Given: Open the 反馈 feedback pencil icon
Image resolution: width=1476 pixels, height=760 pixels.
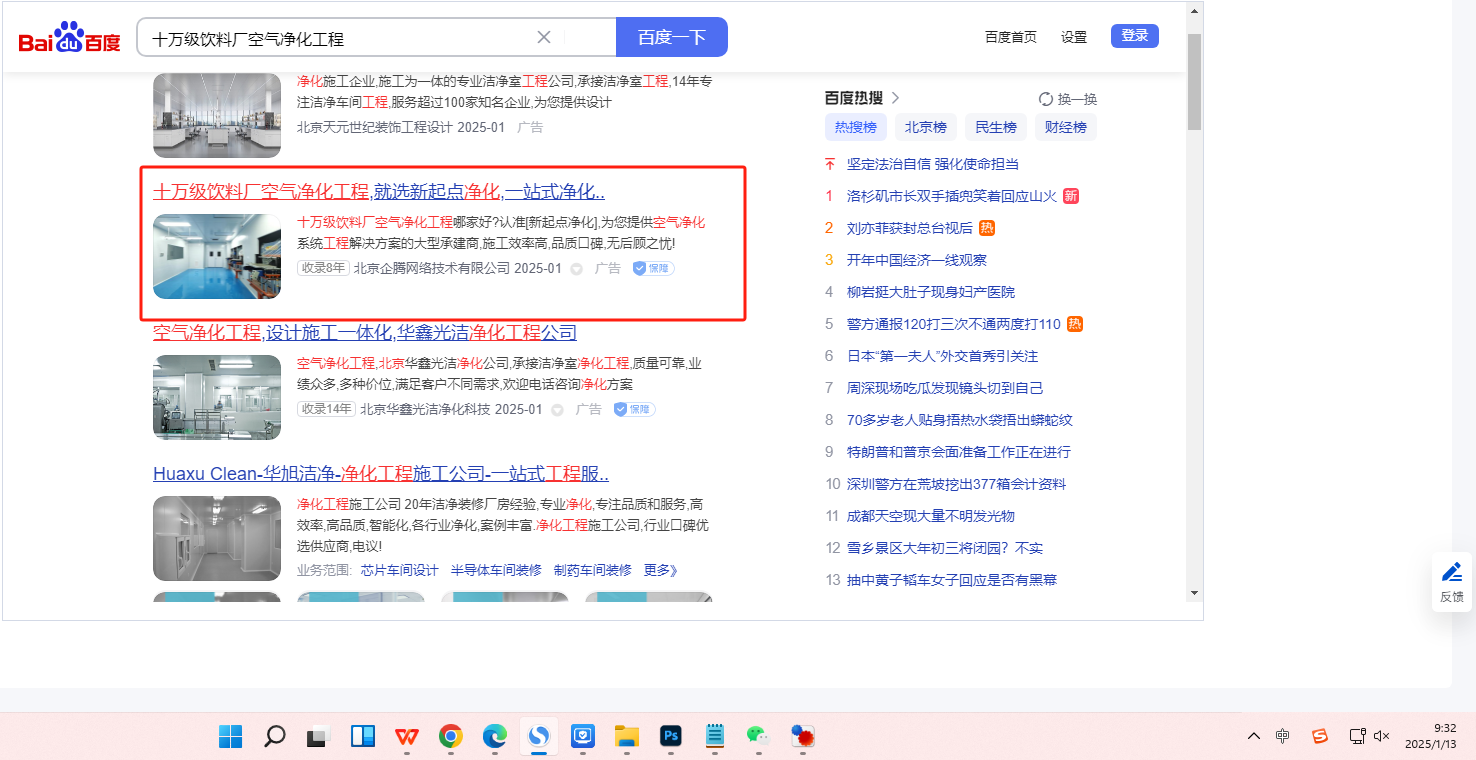Looking at the screenshot, I should pos(1452,573).
